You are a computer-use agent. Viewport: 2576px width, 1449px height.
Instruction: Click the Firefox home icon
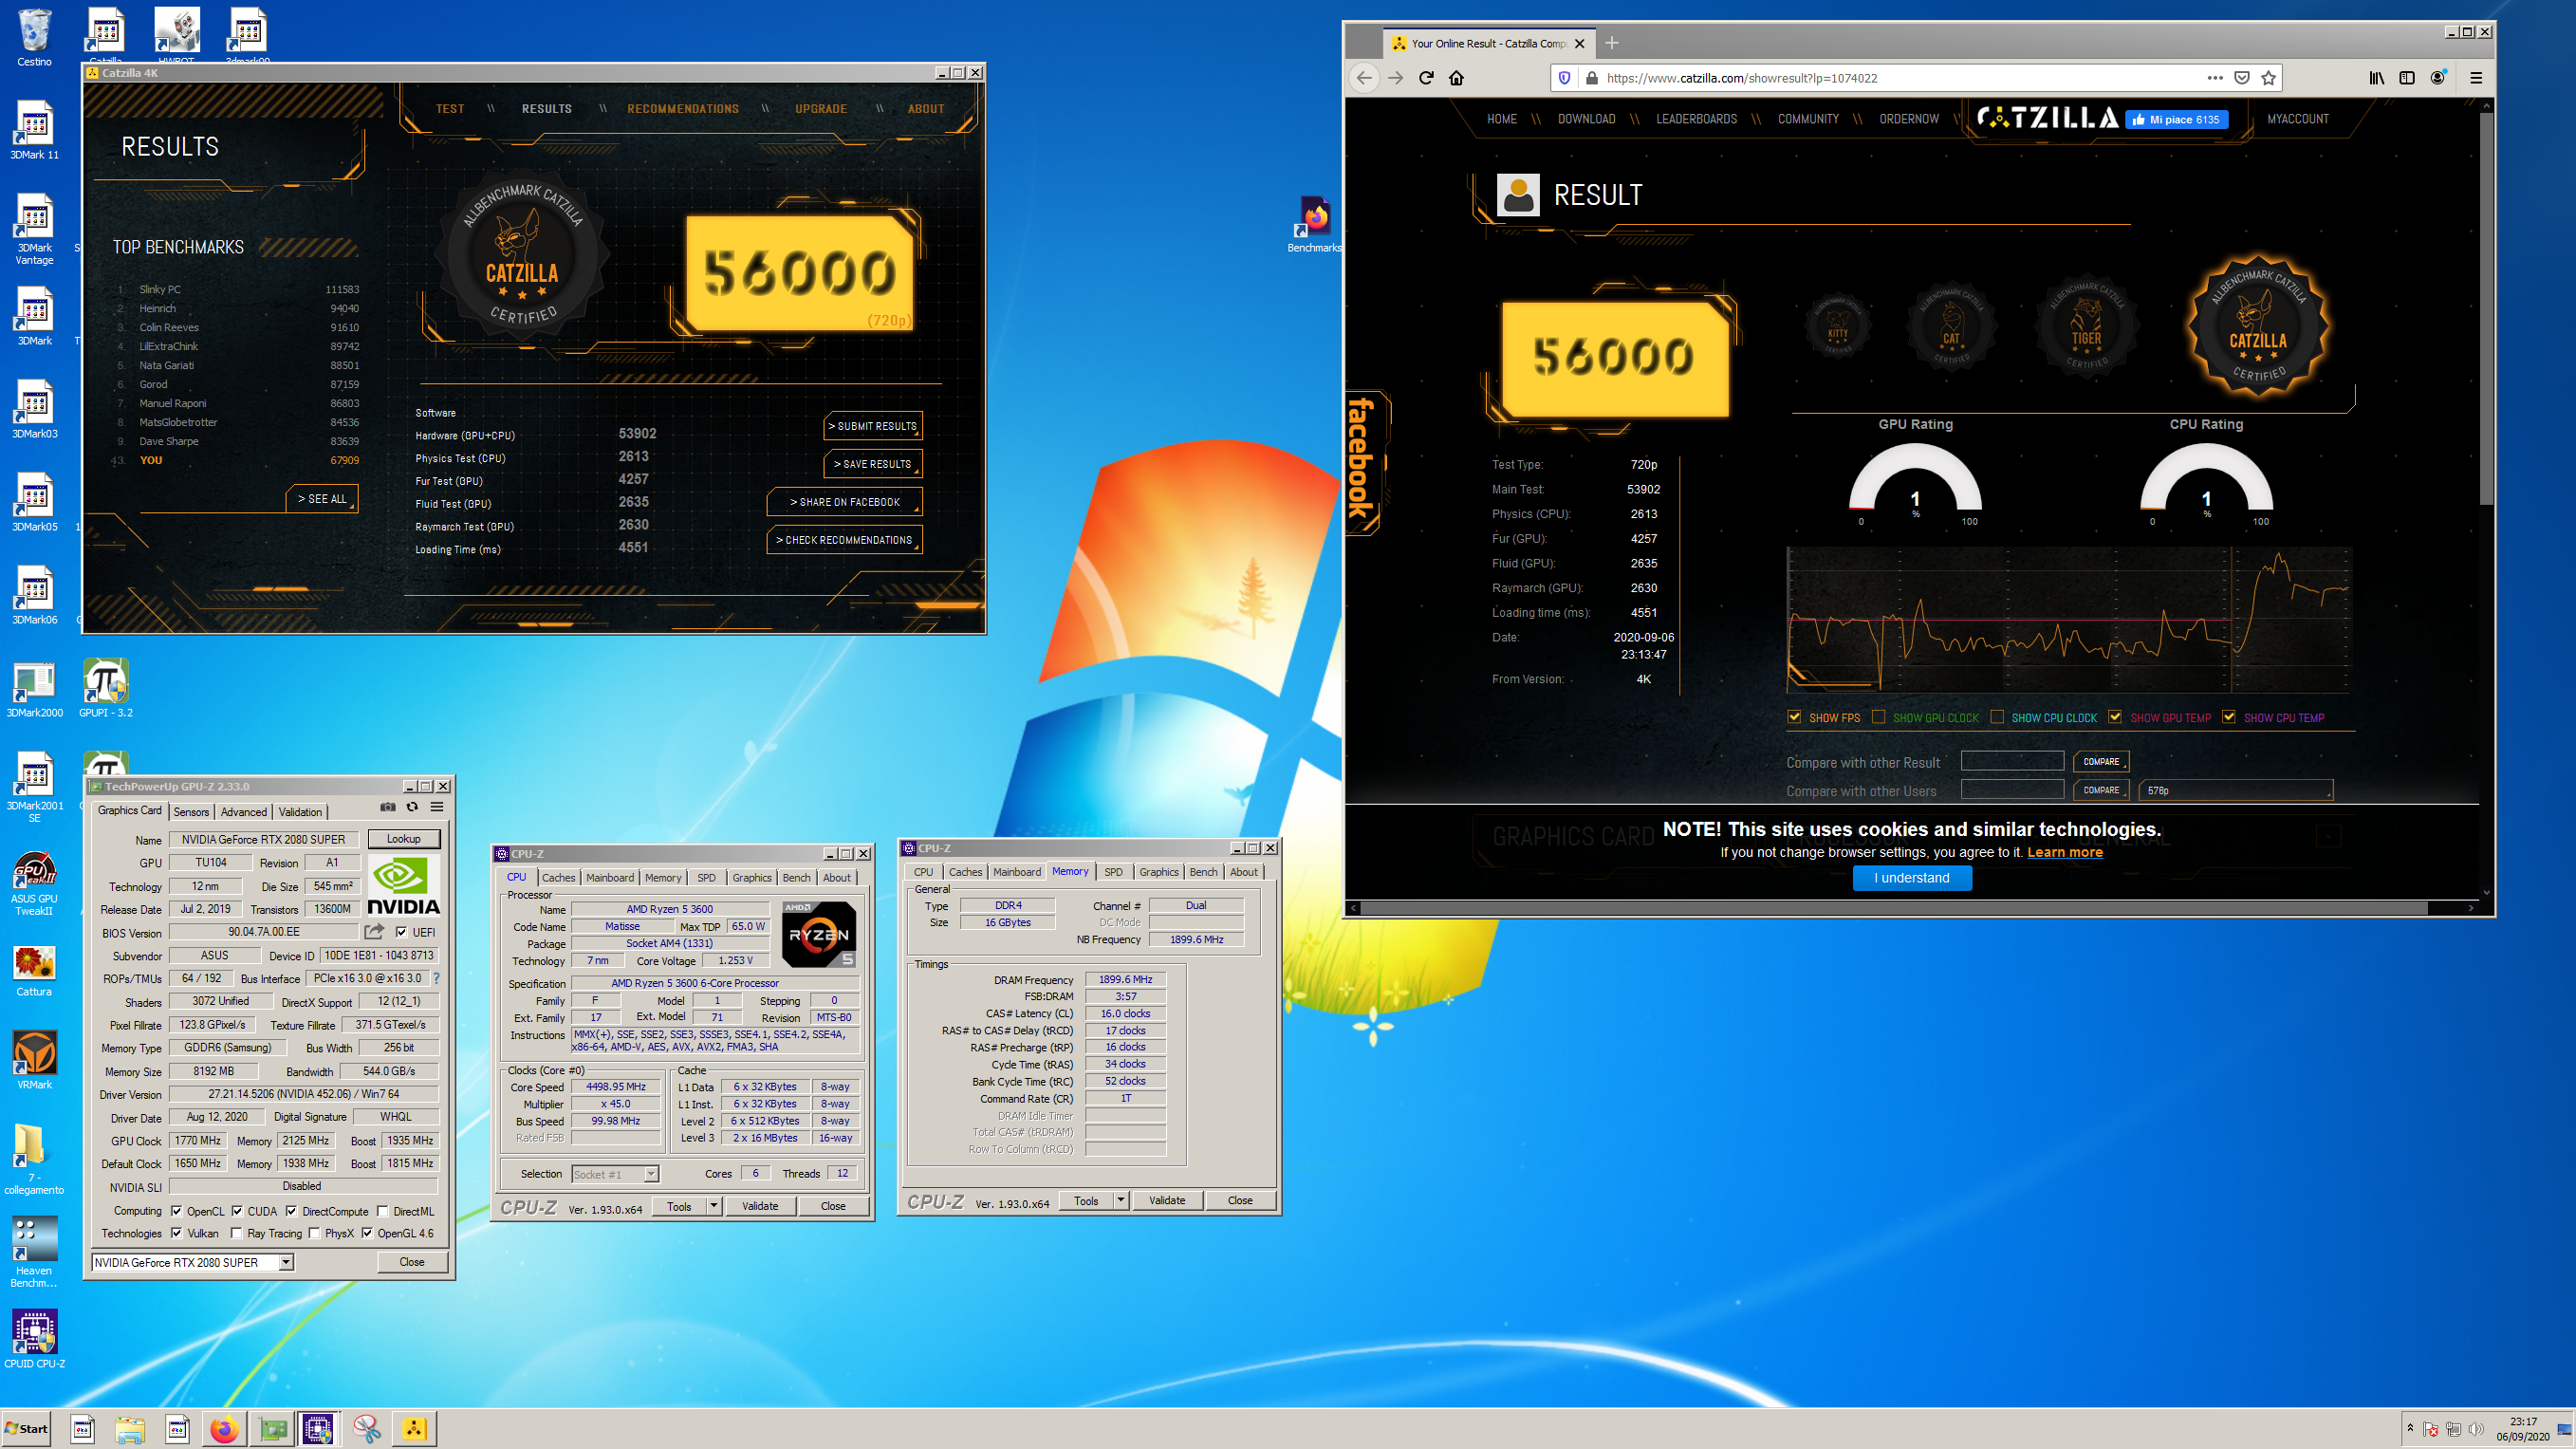1456,78
